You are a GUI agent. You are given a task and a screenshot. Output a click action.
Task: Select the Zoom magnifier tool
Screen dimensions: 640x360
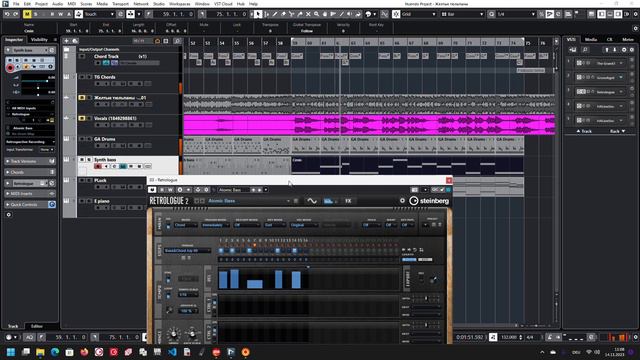coord(316,14)
